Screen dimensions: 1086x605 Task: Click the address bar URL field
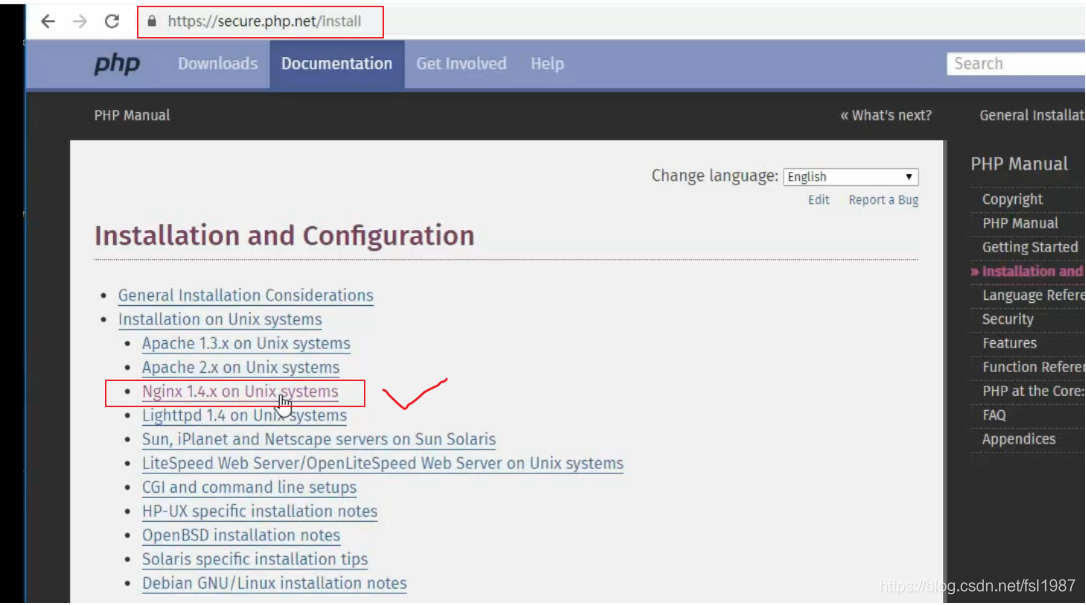(x=264, y=21)
